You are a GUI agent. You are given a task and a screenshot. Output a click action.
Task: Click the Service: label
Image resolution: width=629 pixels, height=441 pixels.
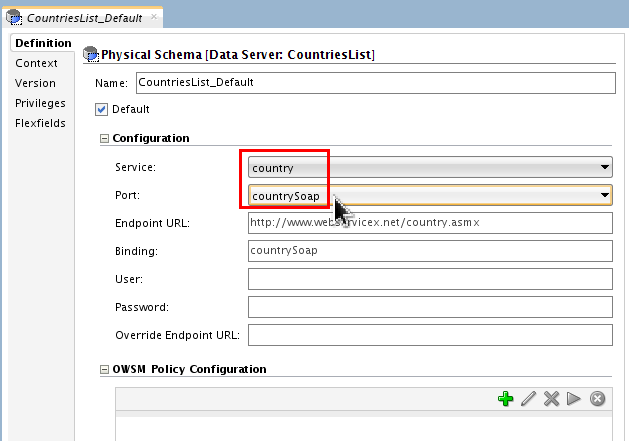(136, 167)
